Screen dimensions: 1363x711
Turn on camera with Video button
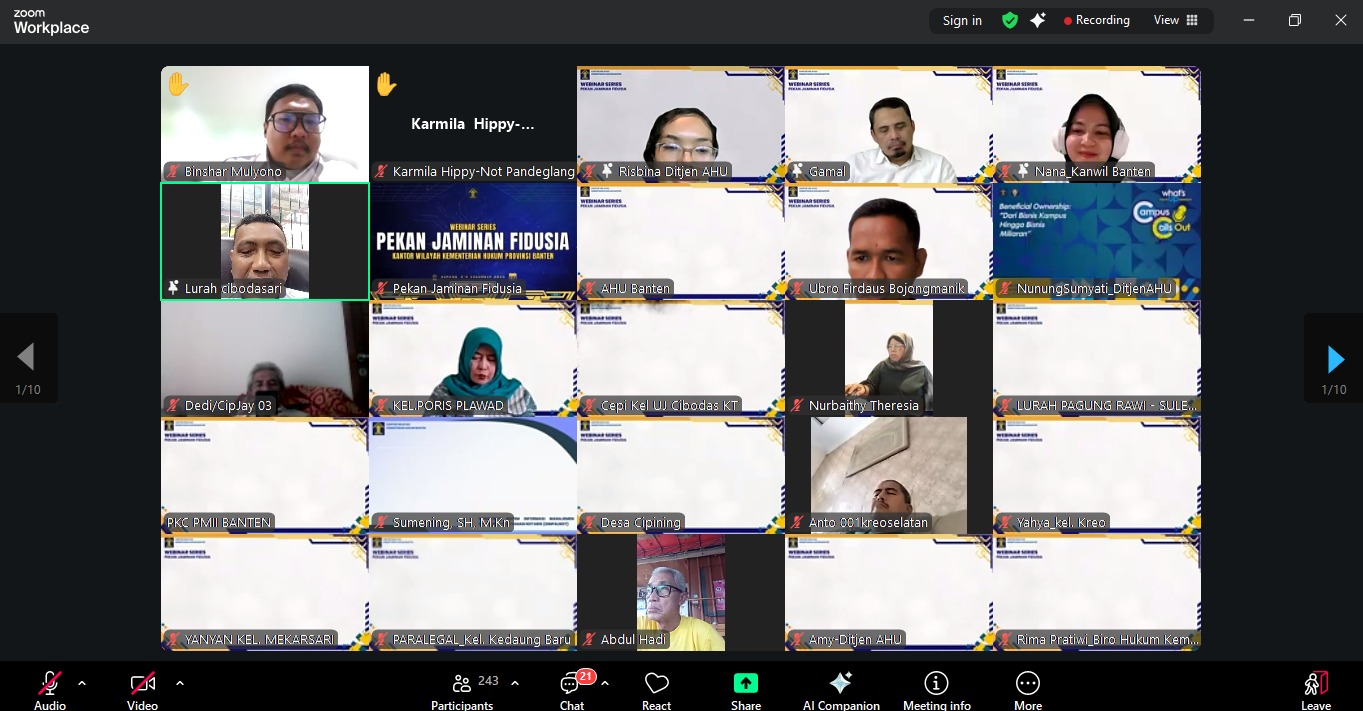click(142, 684)
